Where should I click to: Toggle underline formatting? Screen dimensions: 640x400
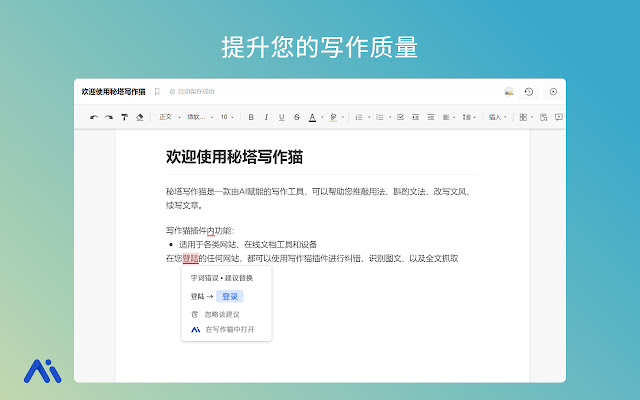click(282, 118)
